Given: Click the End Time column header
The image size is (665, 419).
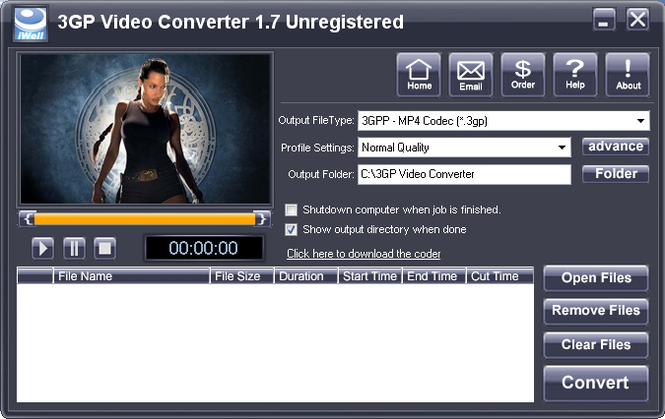Looking at the screenshot, I should [434, 276].
